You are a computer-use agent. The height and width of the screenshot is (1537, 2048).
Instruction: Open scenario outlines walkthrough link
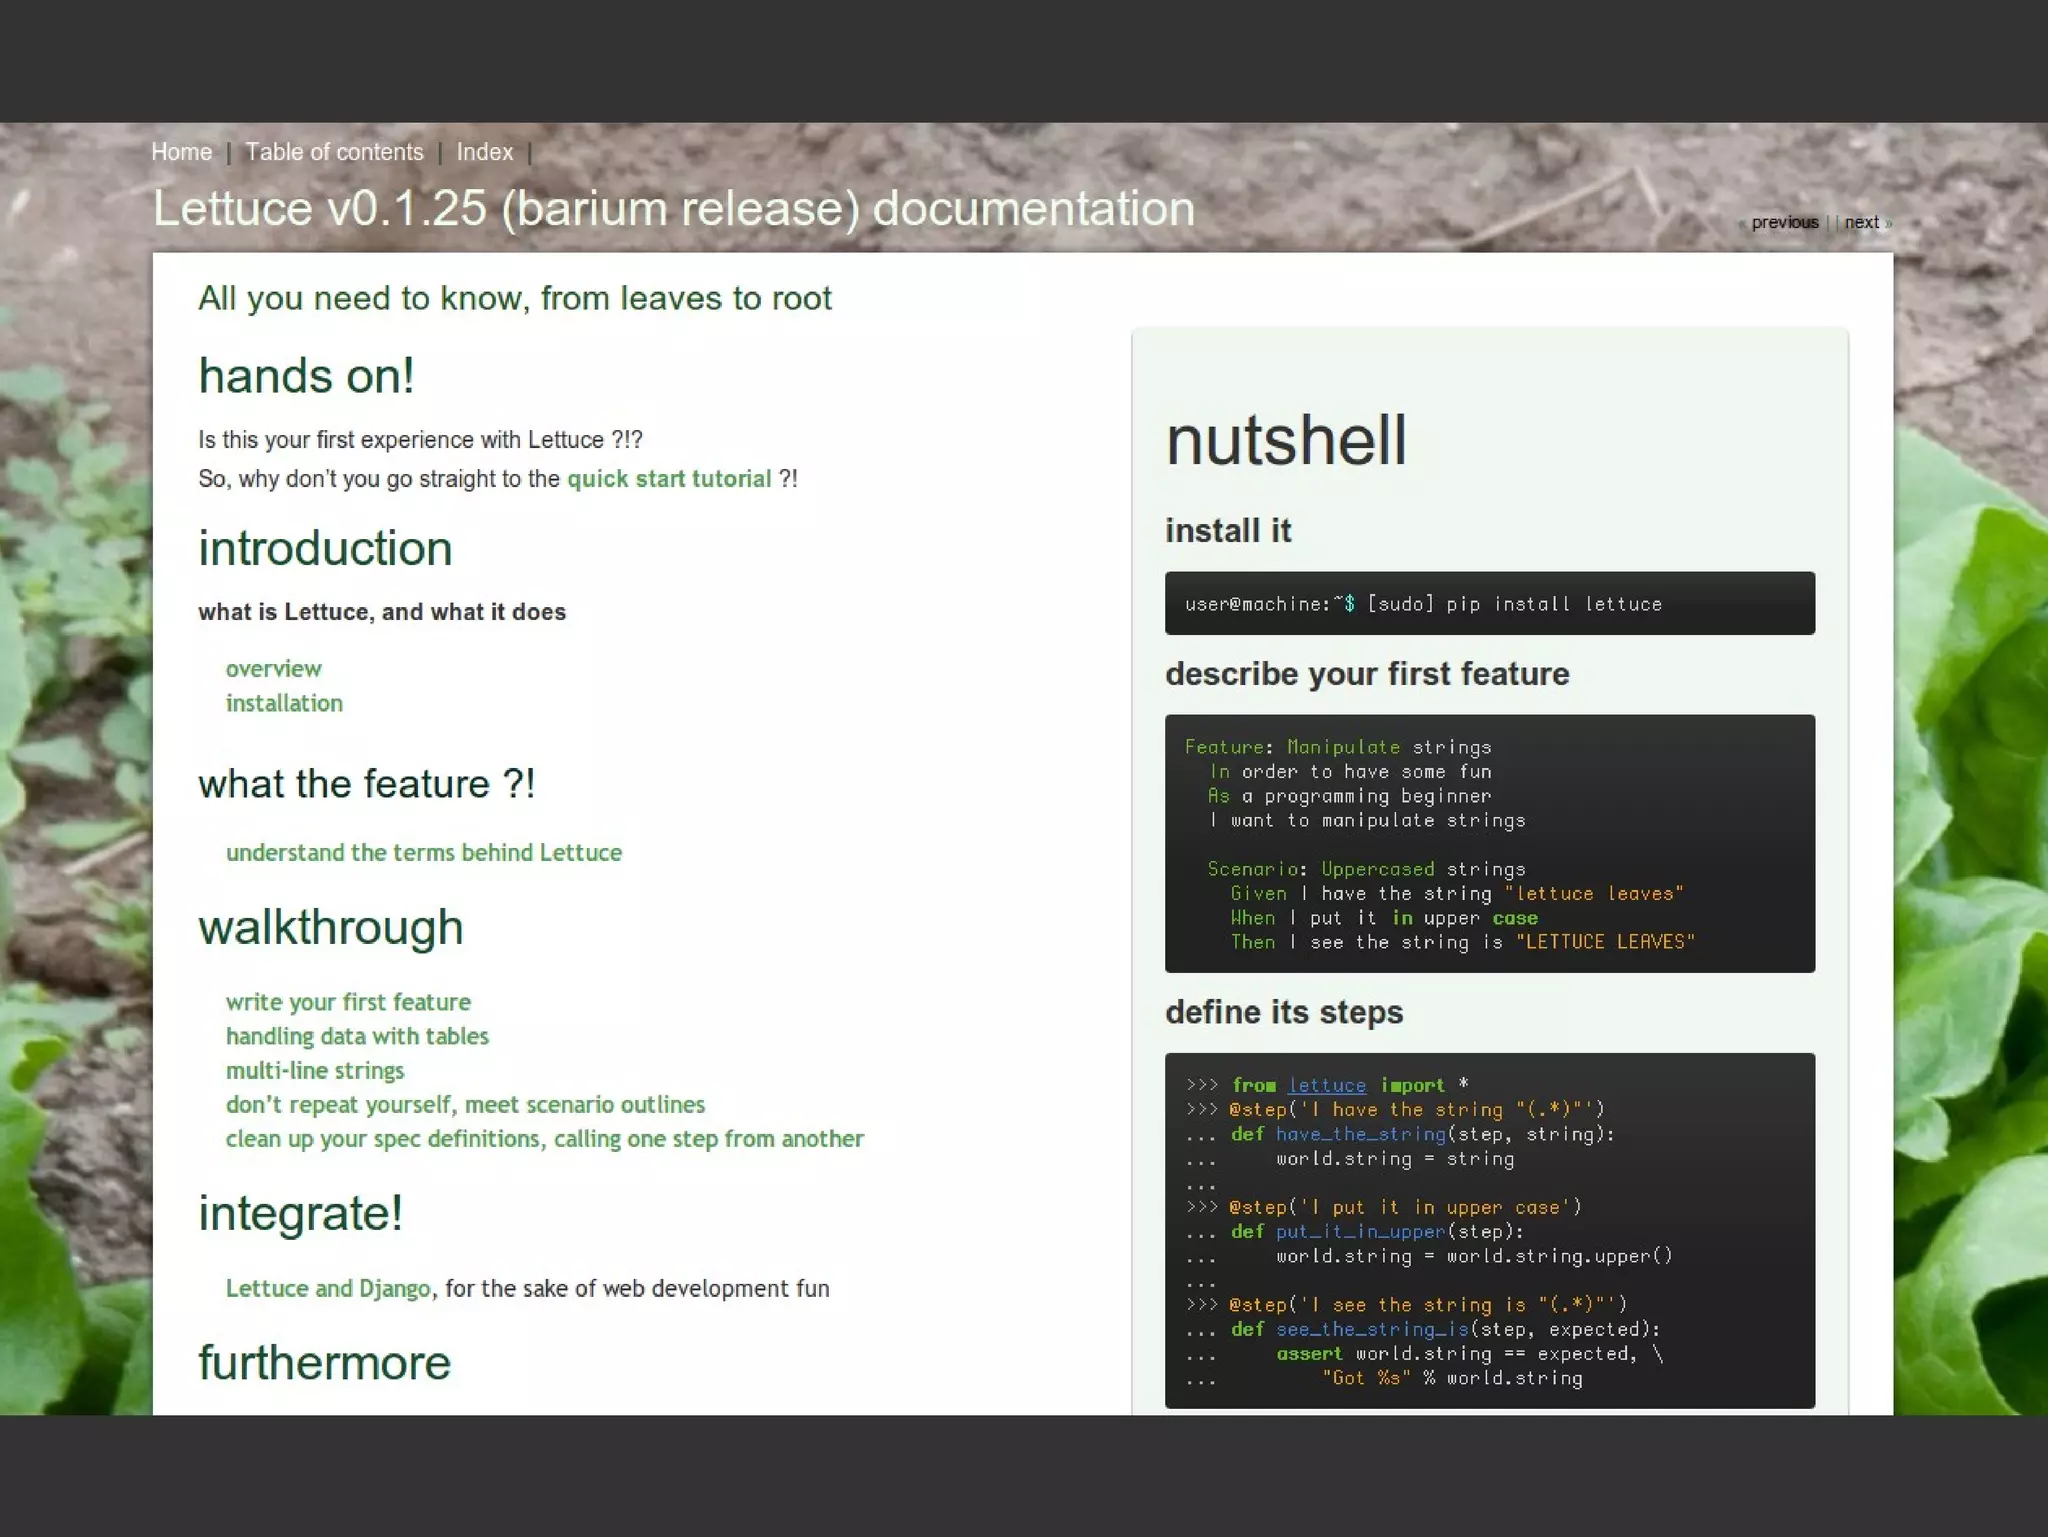point(465,1104)
